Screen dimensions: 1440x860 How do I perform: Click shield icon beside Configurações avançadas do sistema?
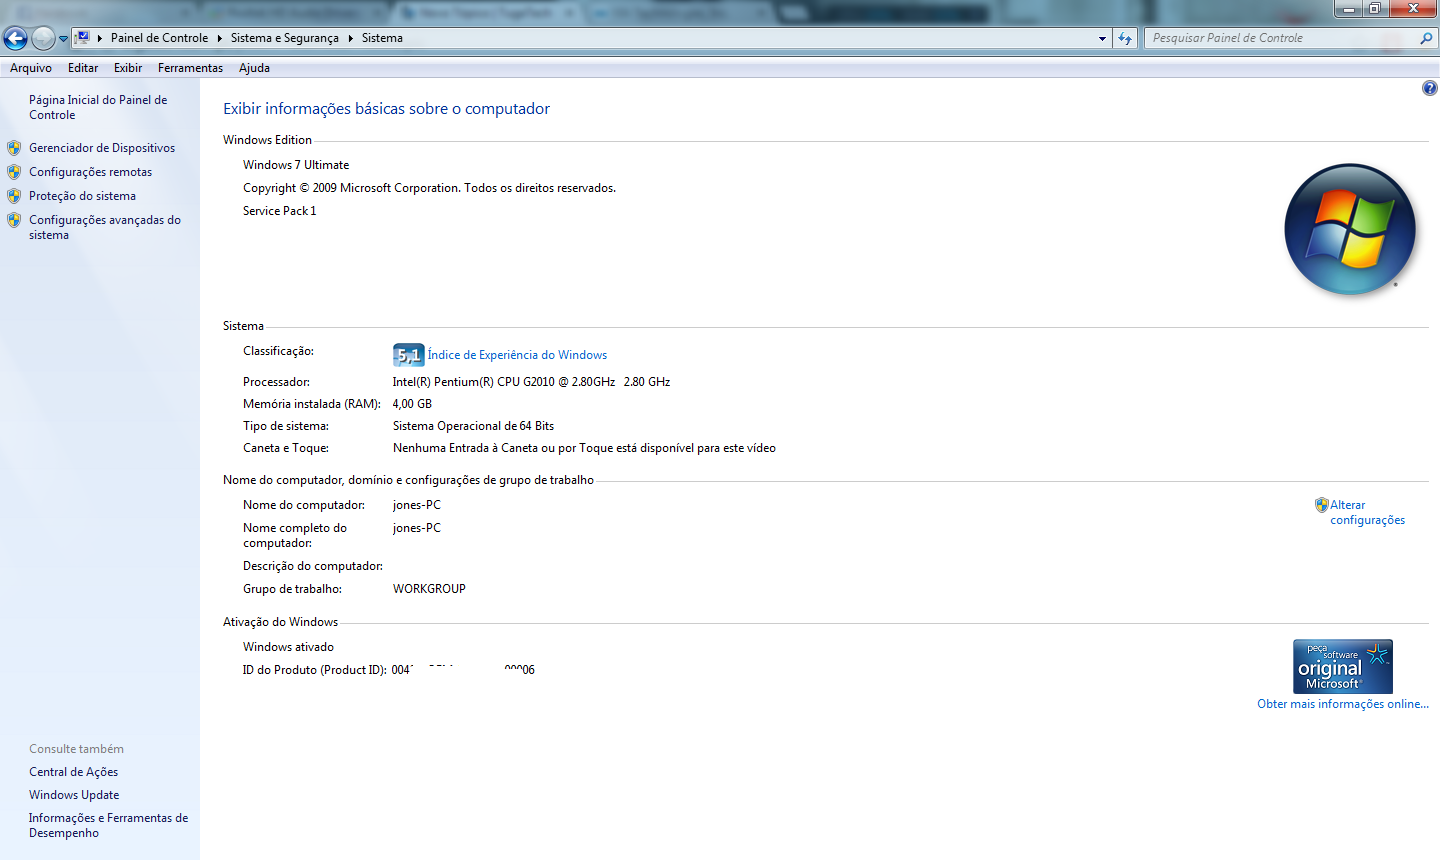pyautogui.click(x=14, y=220)
